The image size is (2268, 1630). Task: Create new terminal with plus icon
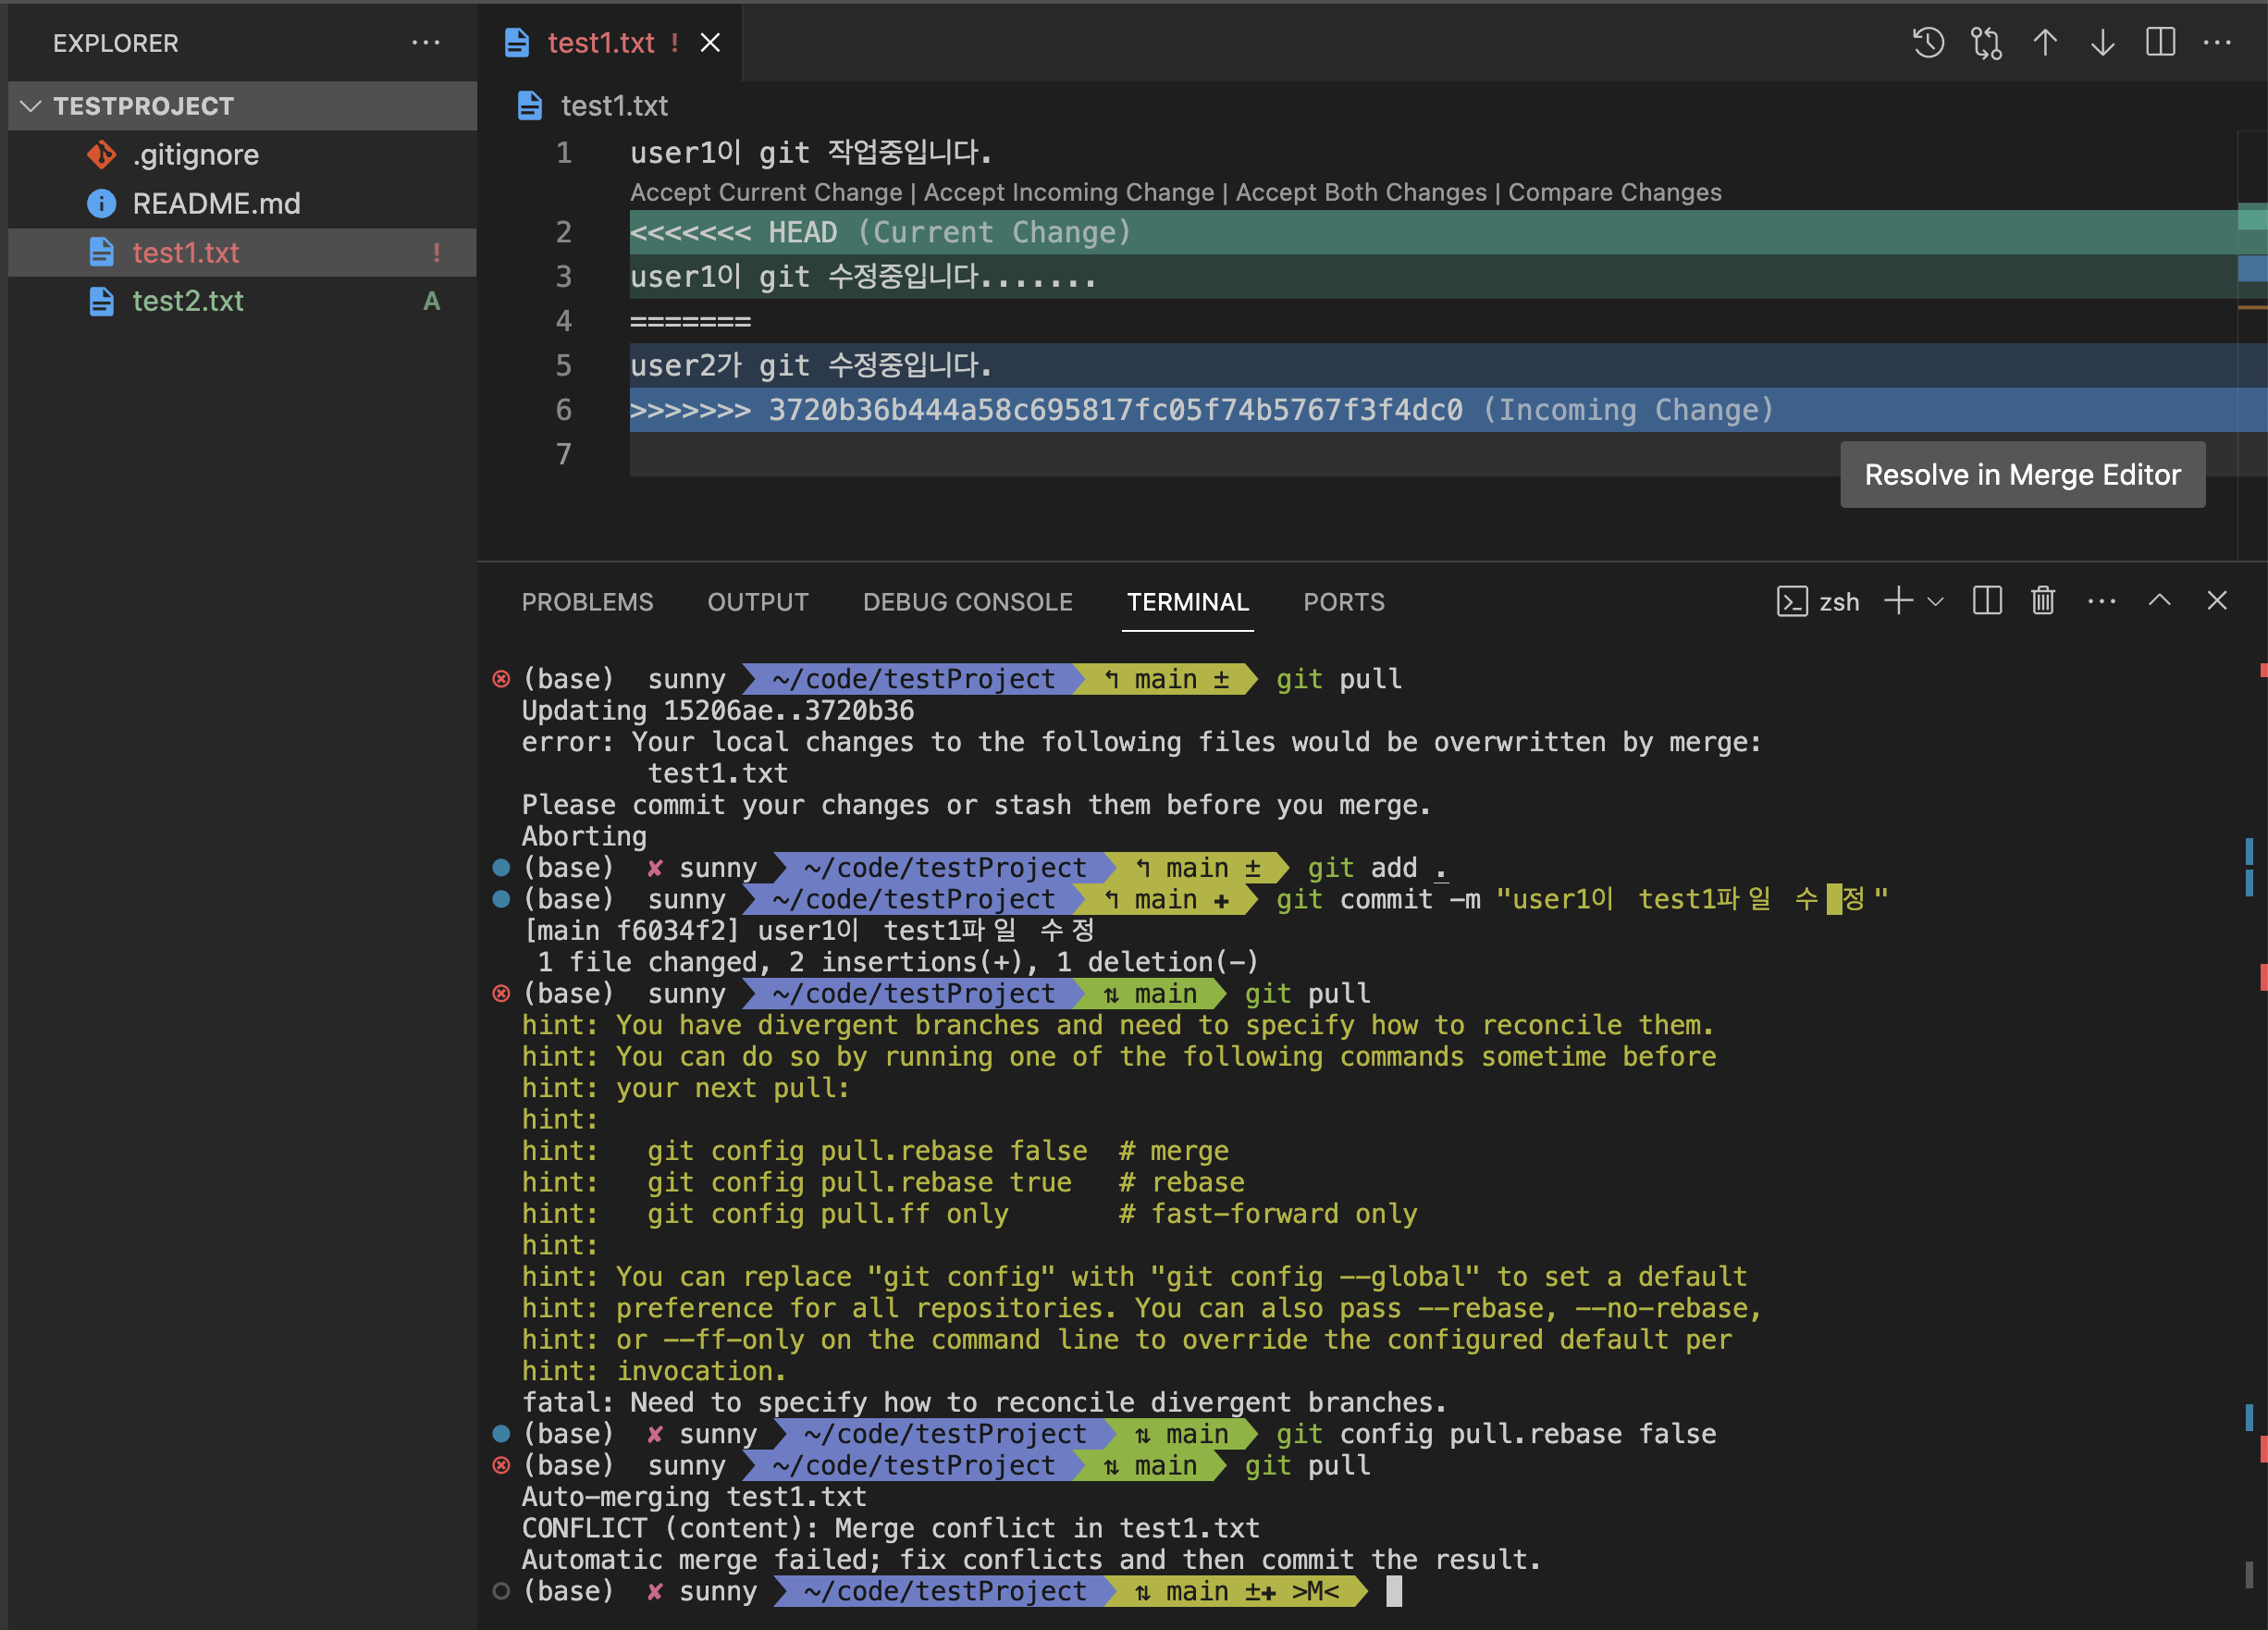click(x=1898, y=601)
